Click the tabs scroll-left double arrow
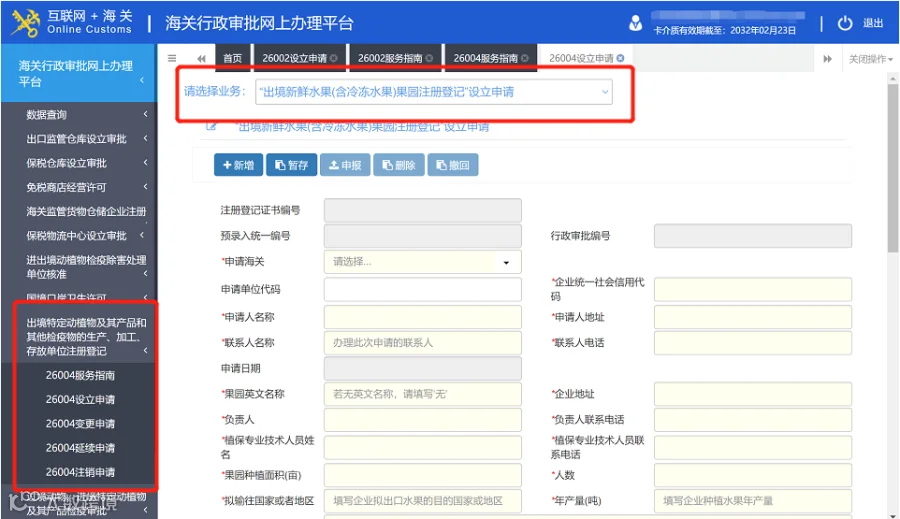 201,59
